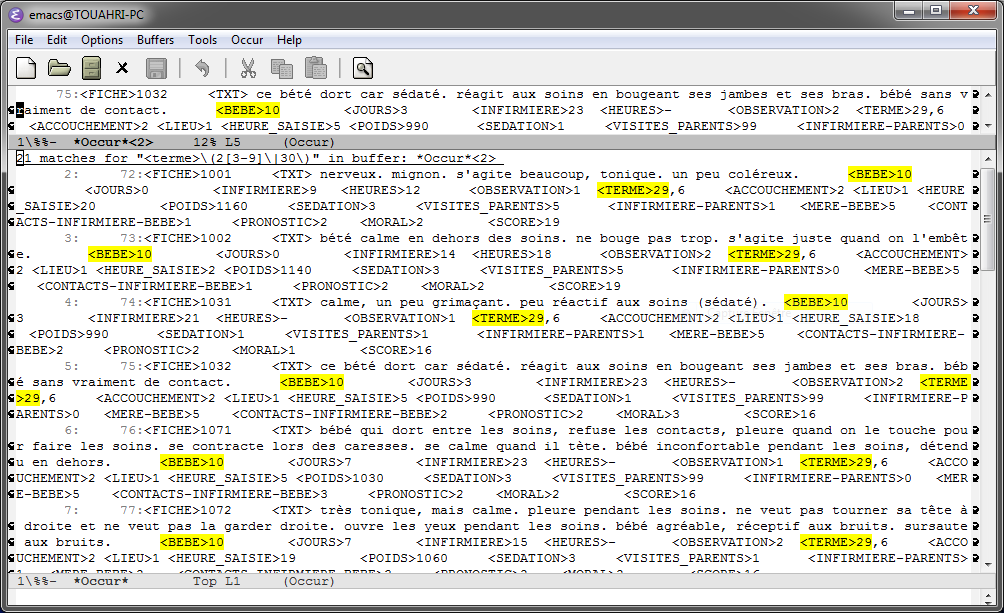The height and width of the screenshot is (613, 1004).
Task: Open the Edit menu
Action: (x=56, y=40)
